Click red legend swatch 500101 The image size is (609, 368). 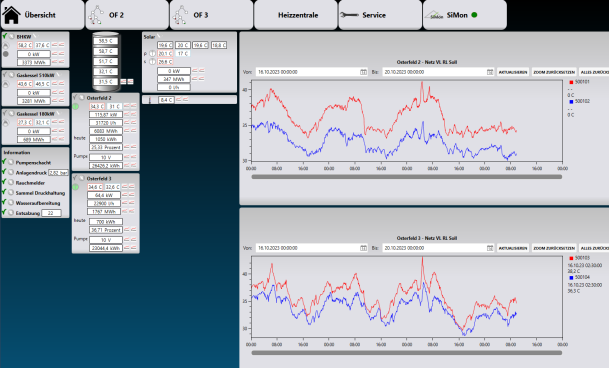pos(571,82)
